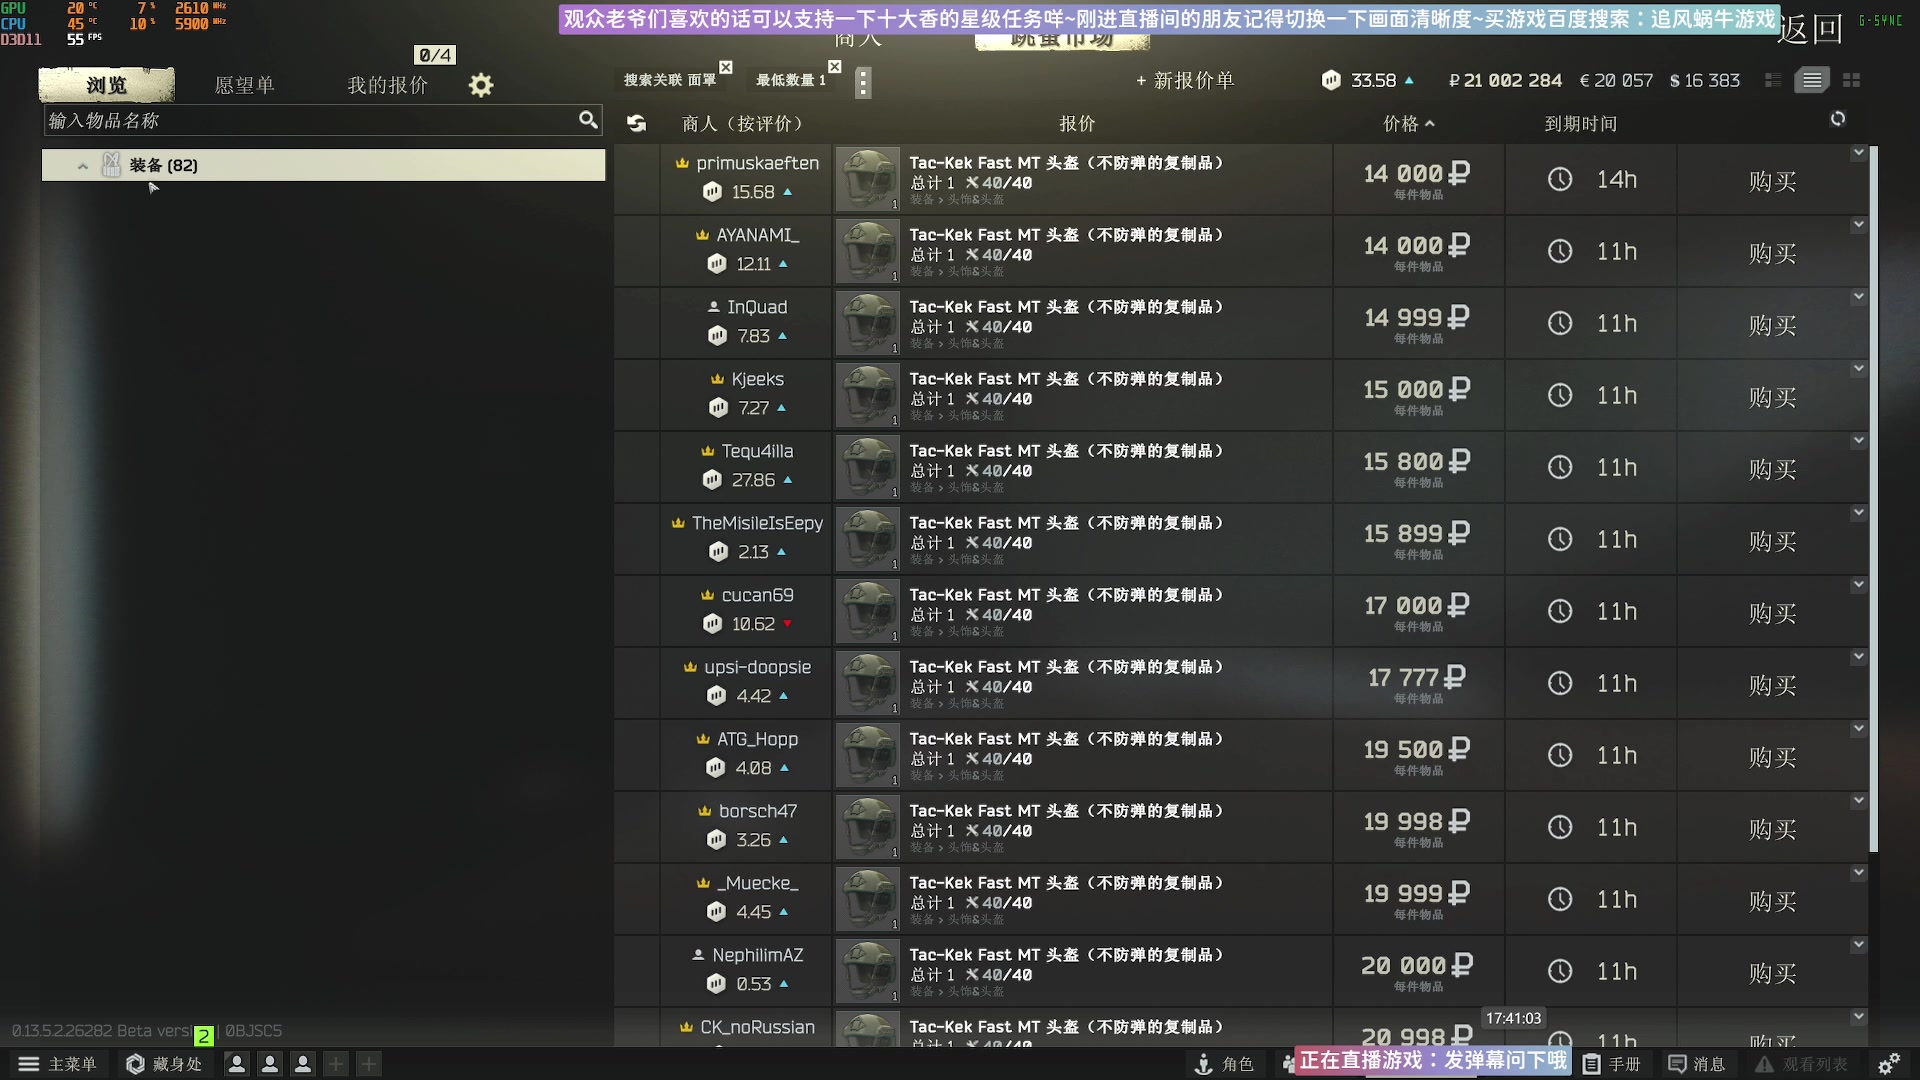Image resolution: width=1920 pixels, height=1080 pixels.
Task: Collapse the 装备 (82) category tree
Action: click(83, 166)
